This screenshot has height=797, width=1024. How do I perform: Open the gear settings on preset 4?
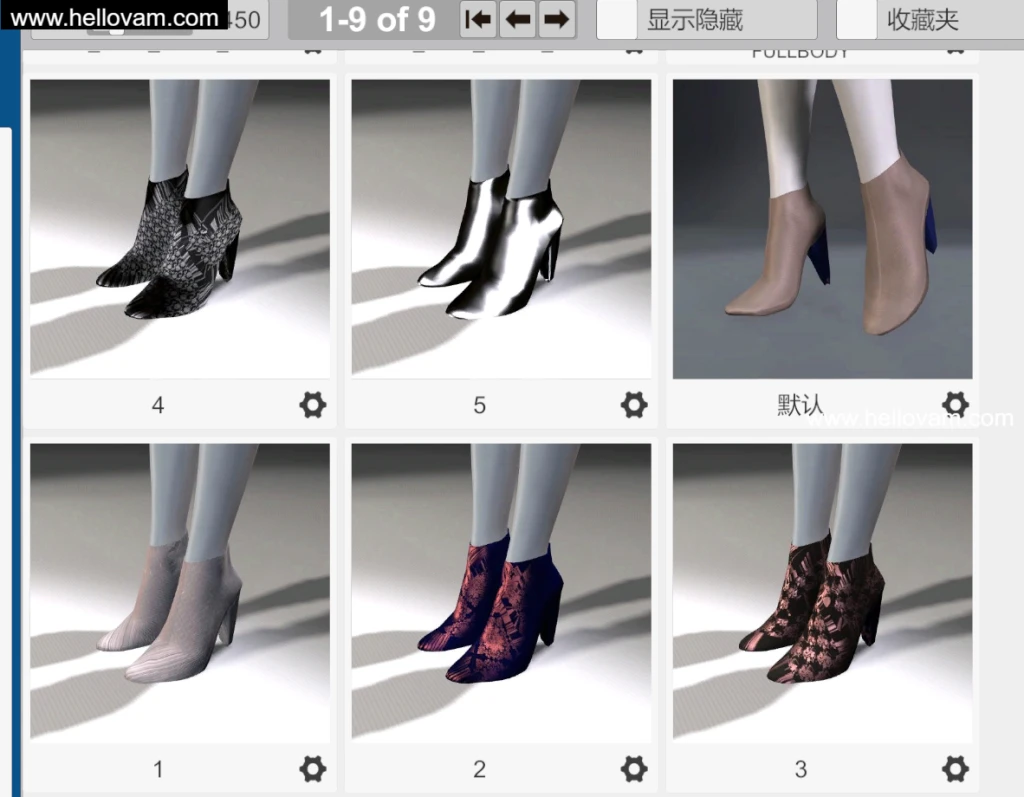tap(313, 405)
